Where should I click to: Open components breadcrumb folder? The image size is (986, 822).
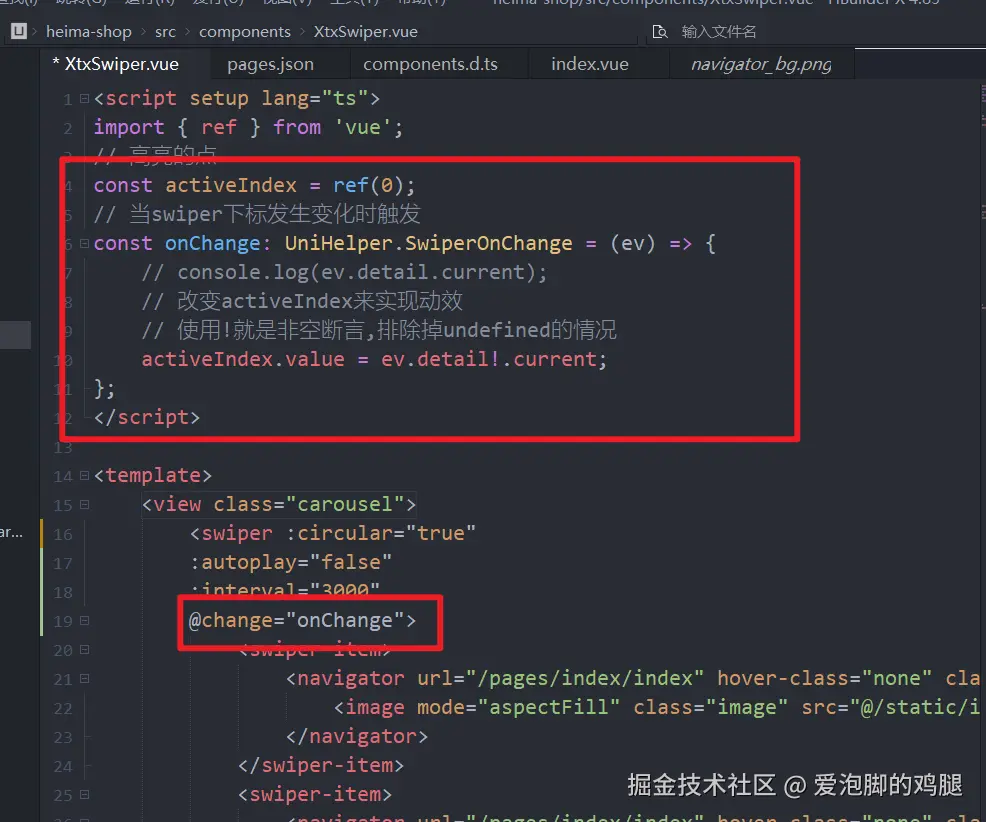point(245,31)
